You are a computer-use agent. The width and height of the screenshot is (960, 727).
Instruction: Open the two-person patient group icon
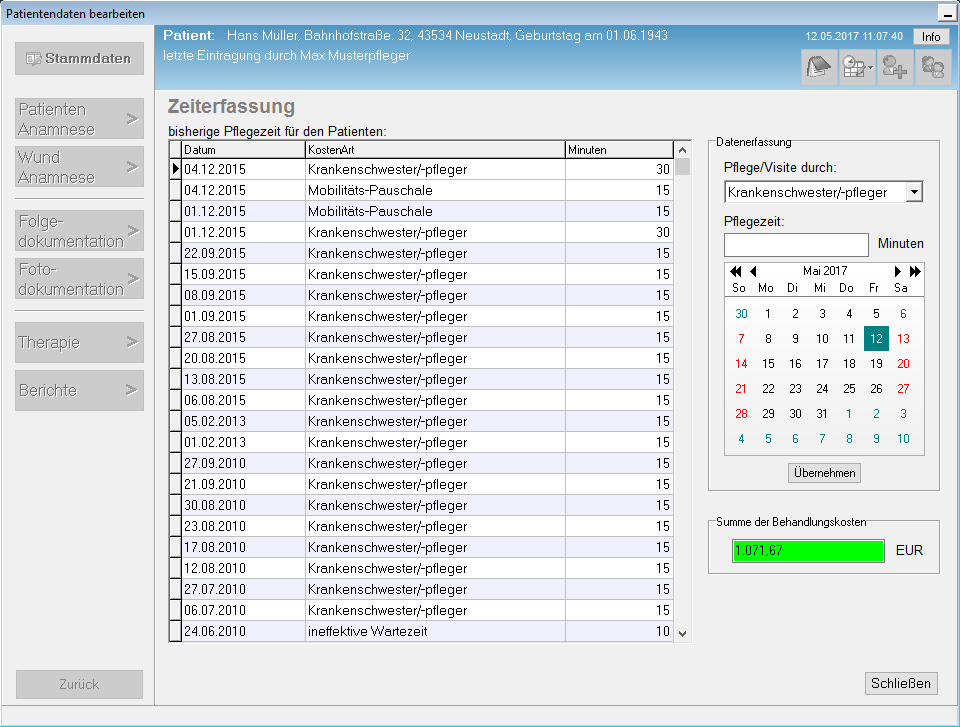tap(933, 67)
